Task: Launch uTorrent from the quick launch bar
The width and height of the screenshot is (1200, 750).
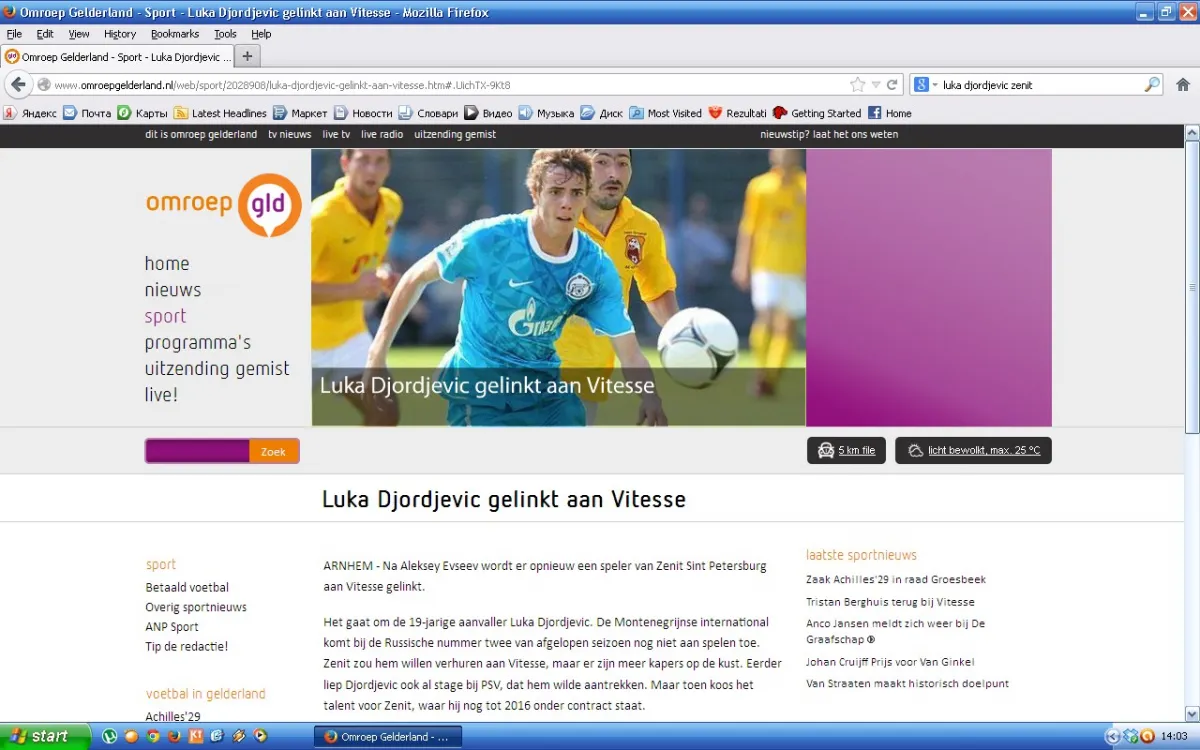Action: [x=110, y=736]
